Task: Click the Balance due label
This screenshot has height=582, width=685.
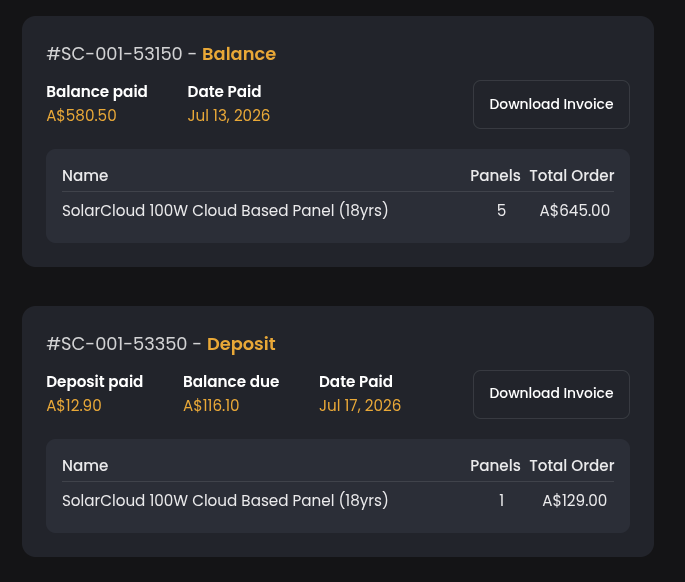Action: coord(231,382)
